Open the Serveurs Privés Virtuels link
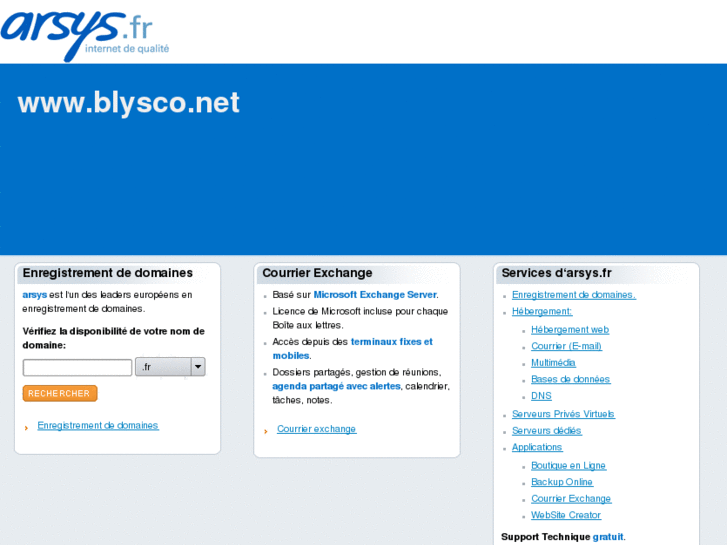Screen dimensions: 727x545 pos(563,414)
